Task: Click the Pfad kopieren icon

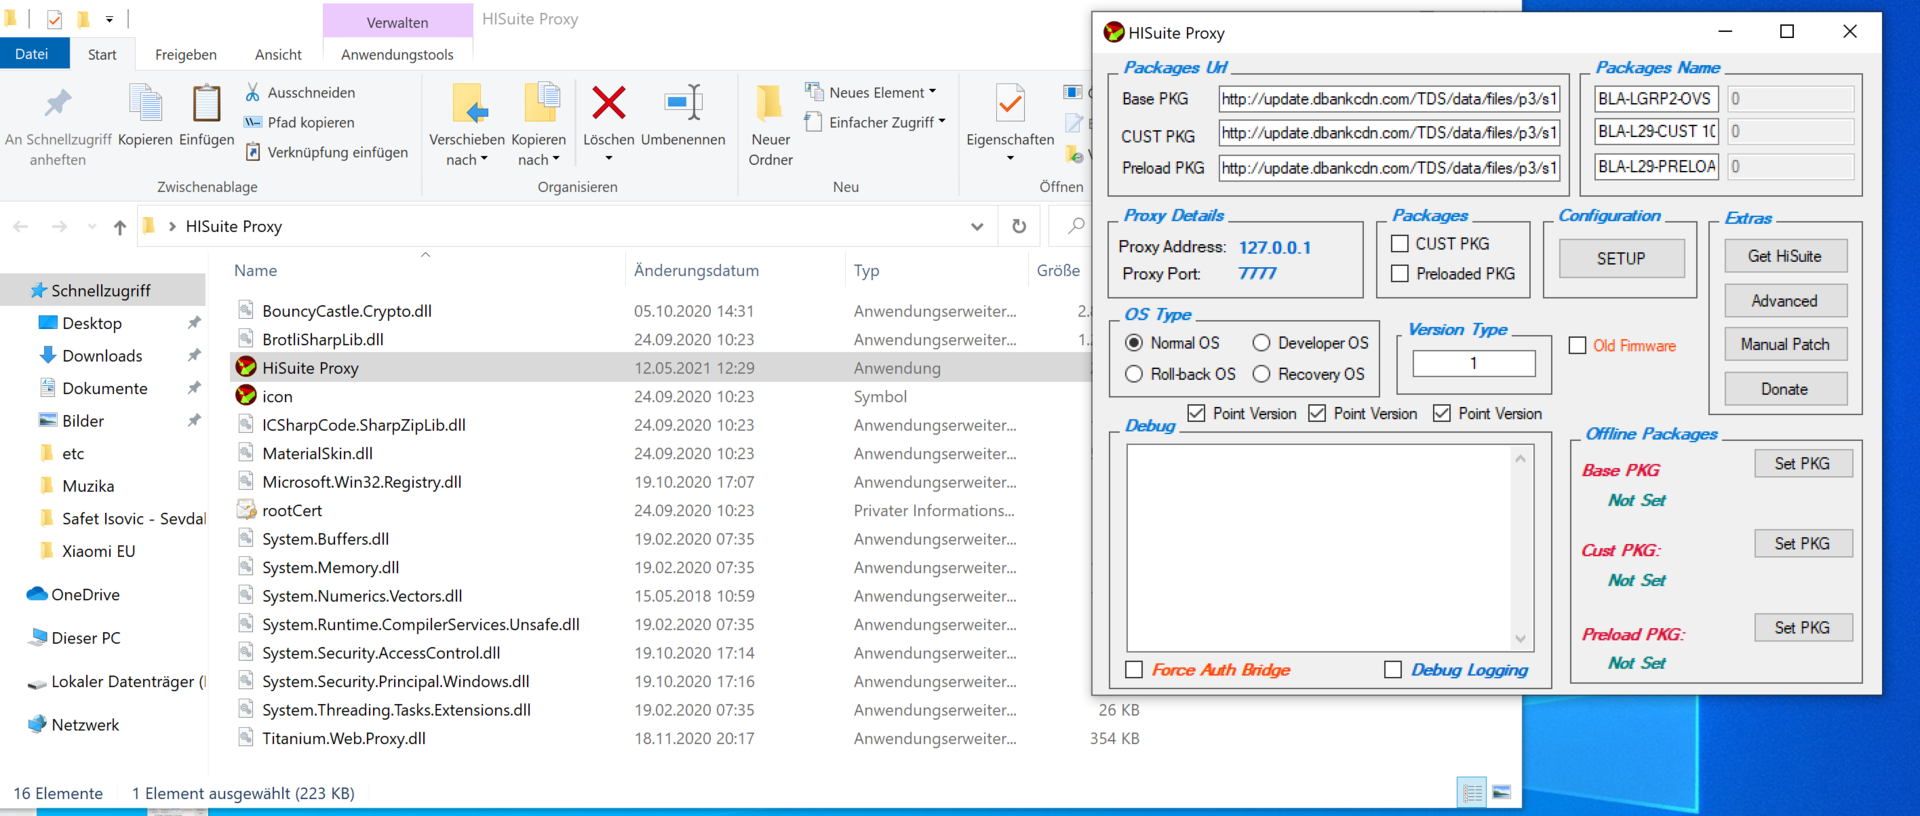Action: 253,122
